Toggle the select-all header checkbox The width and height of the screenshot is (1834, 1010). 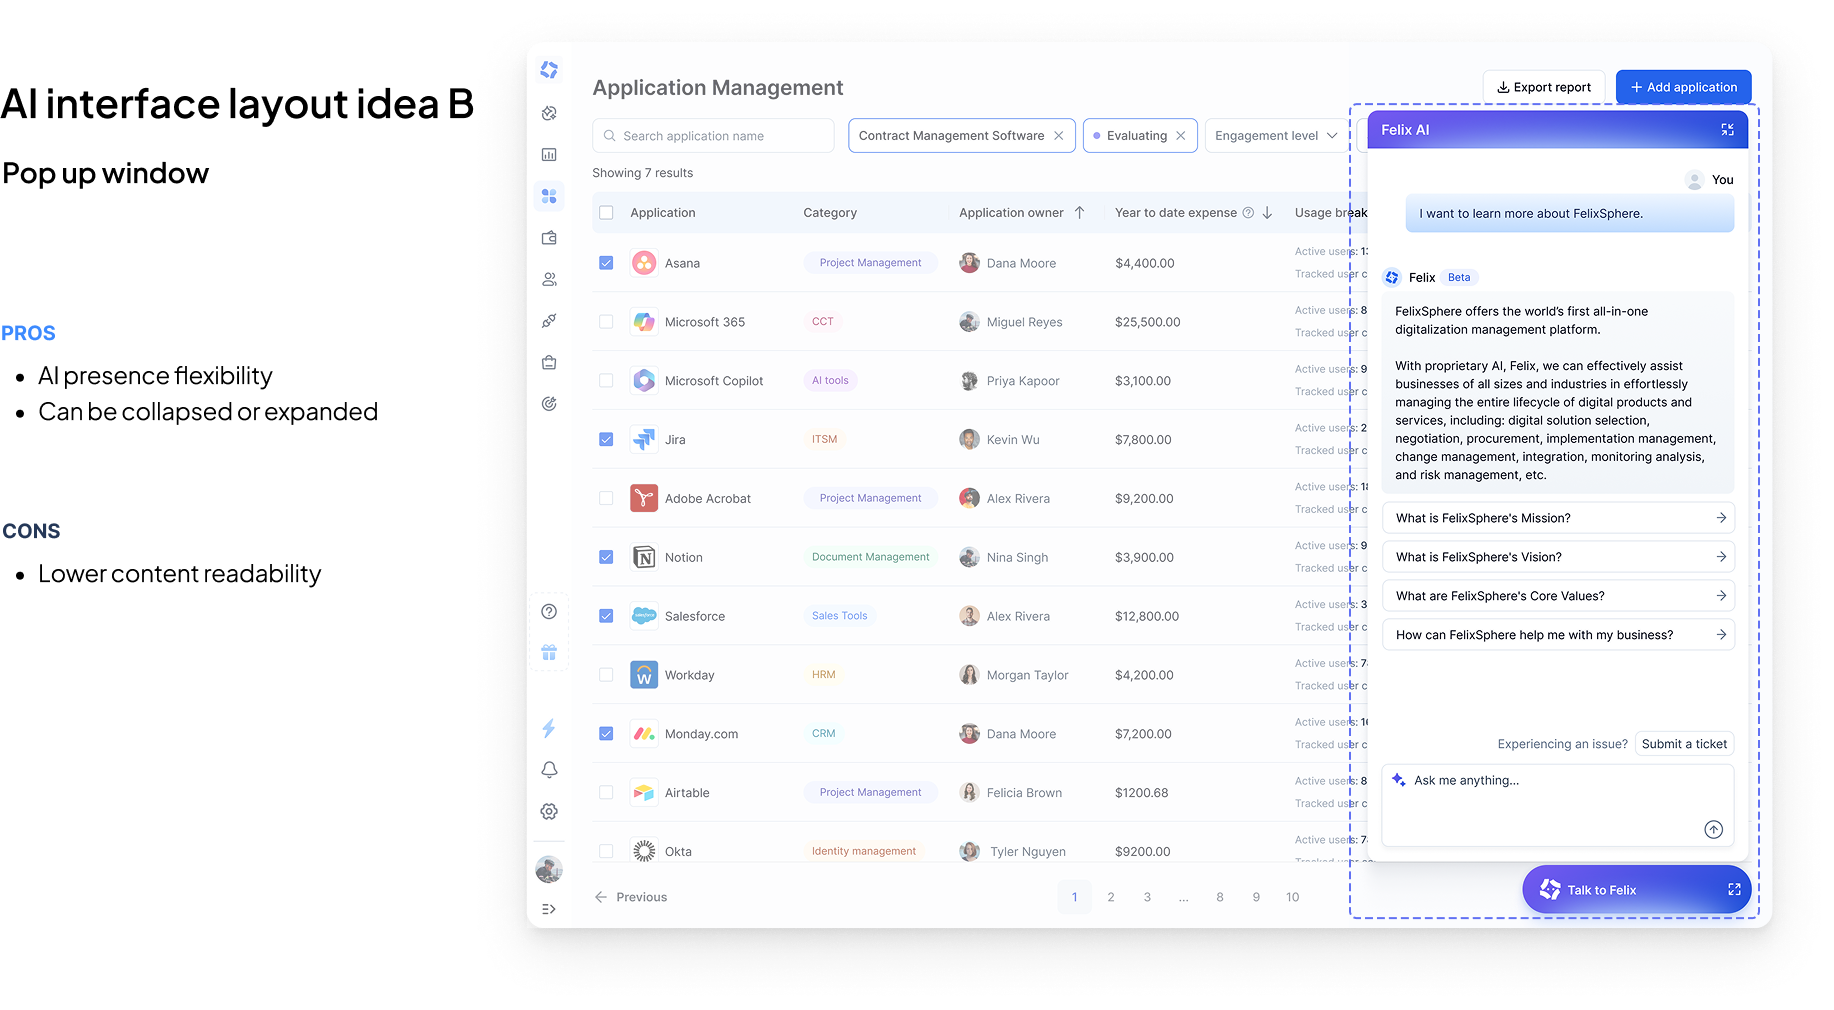(x=606, y=213)
